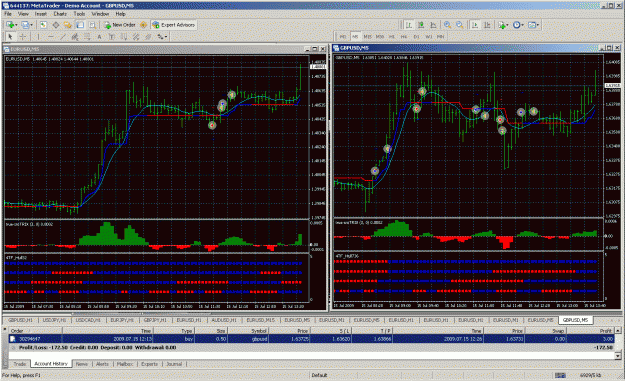Open the Experts tab in Terminal
Image resolution: width=625 pixels, height=381 pixels.
[x=149, y=364]
